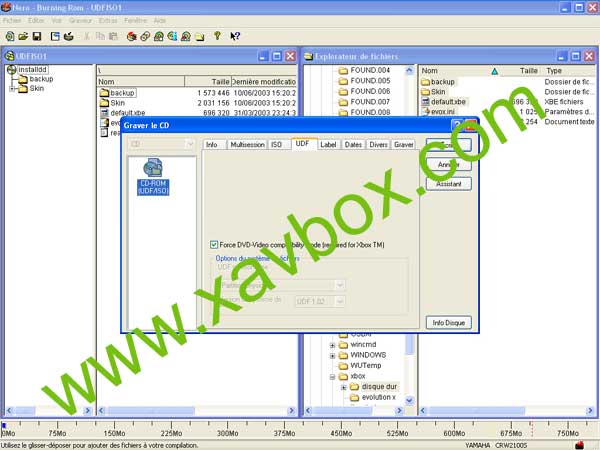Select the FOUND.007 folder
The image size is (600, 450).
[370, 102]
